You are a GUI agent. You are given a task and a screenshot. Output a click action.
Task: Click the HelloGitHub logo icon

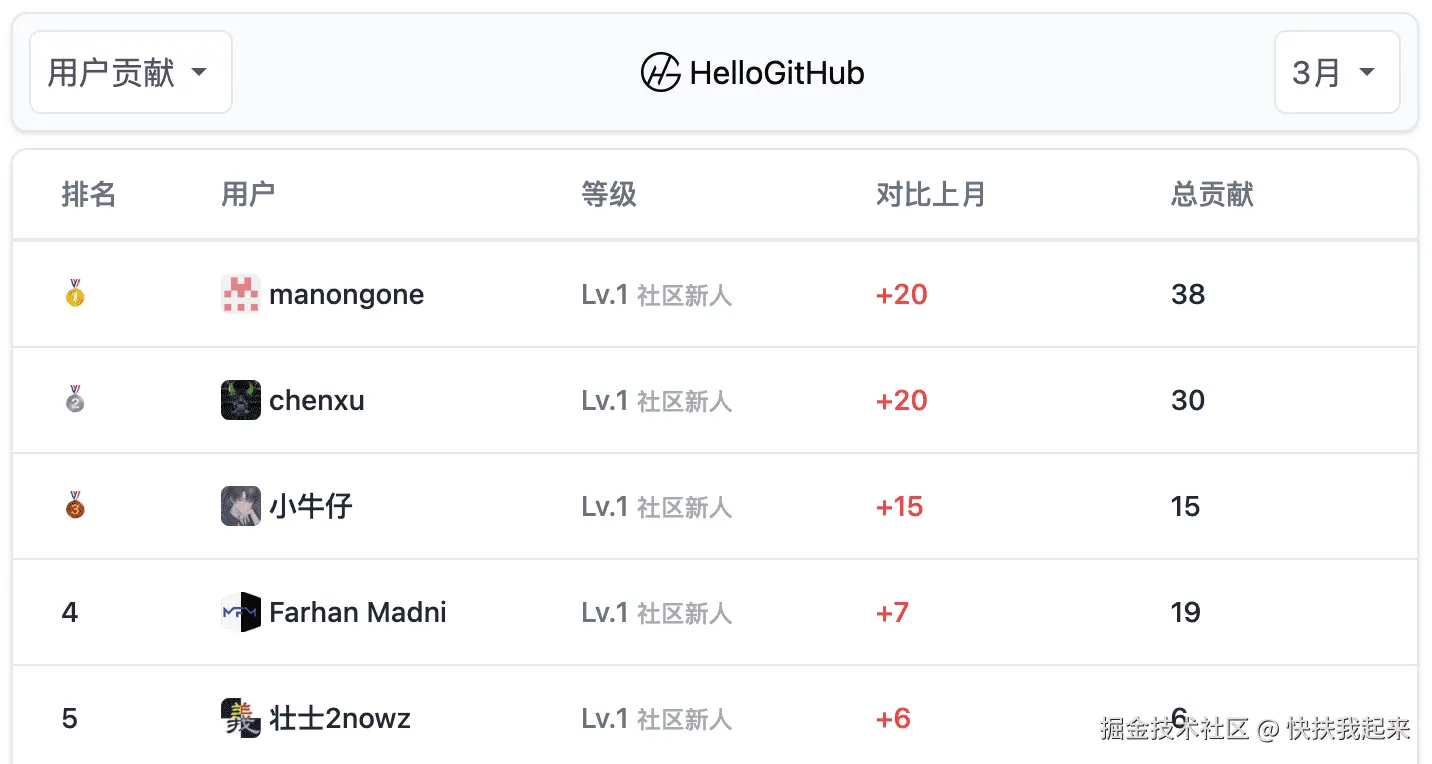[x=660, y=72]
